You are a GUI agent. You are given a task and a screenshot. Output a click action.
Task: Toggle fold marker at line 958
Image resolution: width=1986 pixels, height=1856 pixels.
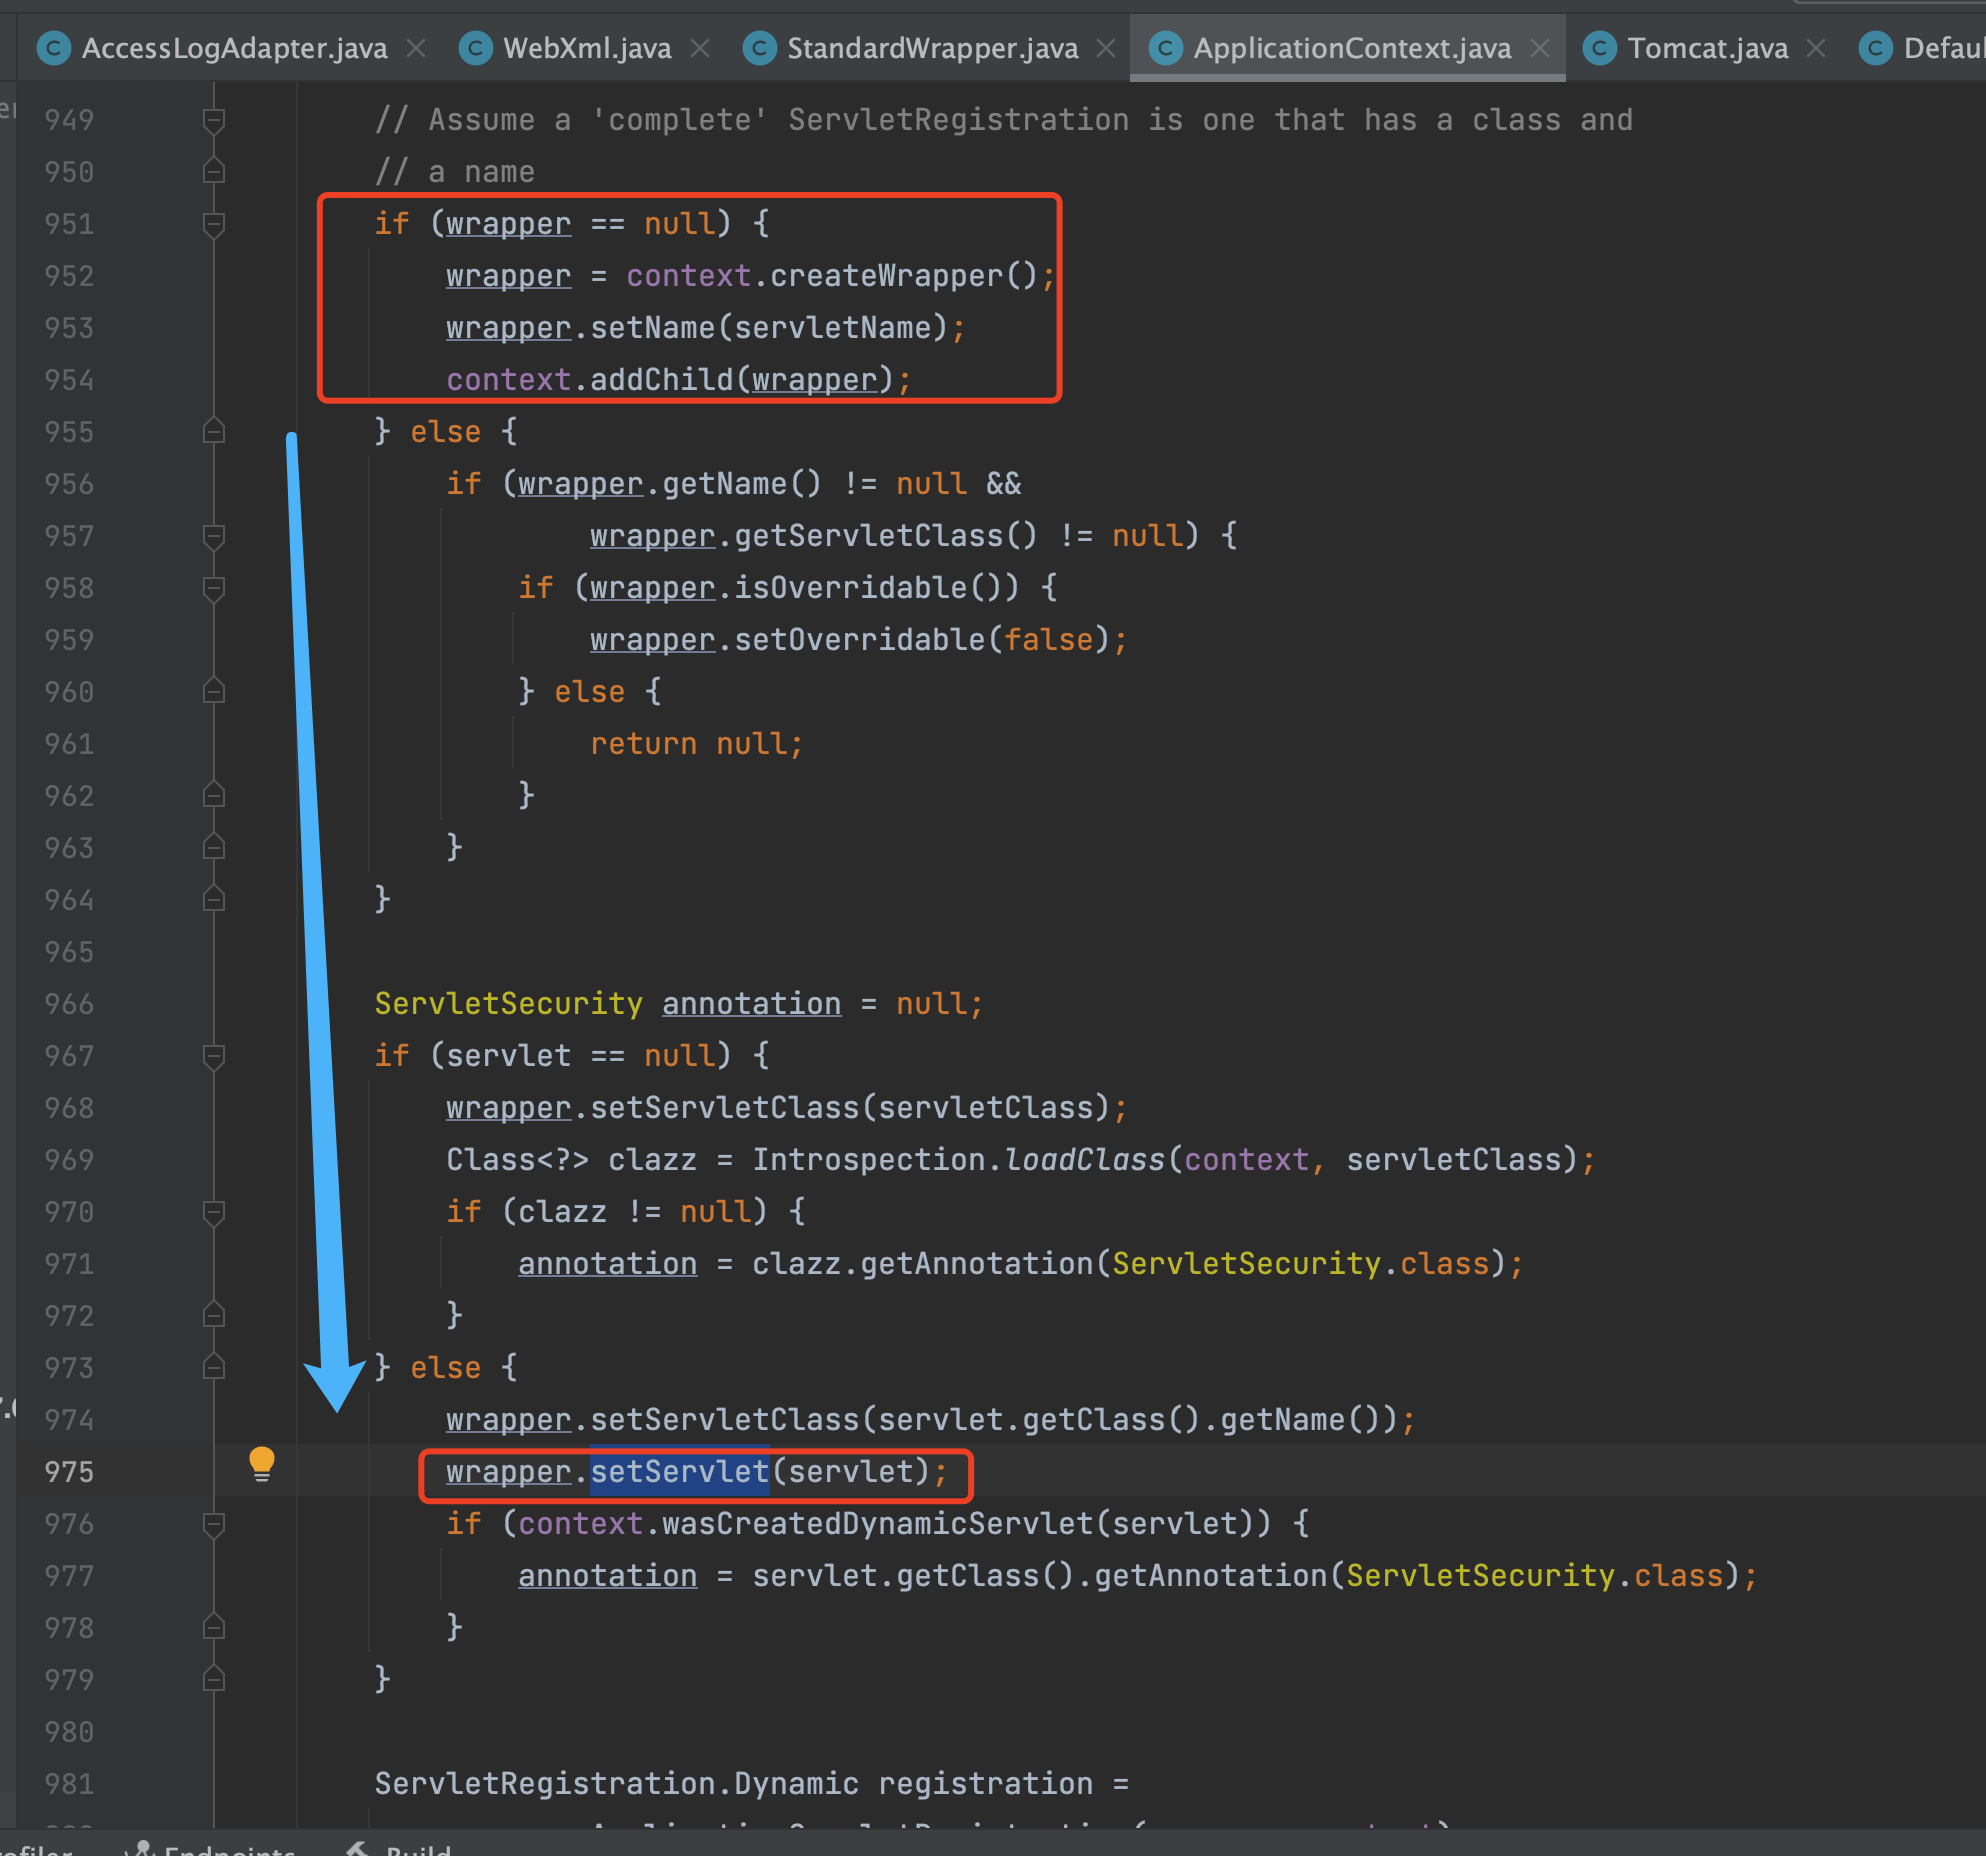pyautogui.click(x=213, y=588)
